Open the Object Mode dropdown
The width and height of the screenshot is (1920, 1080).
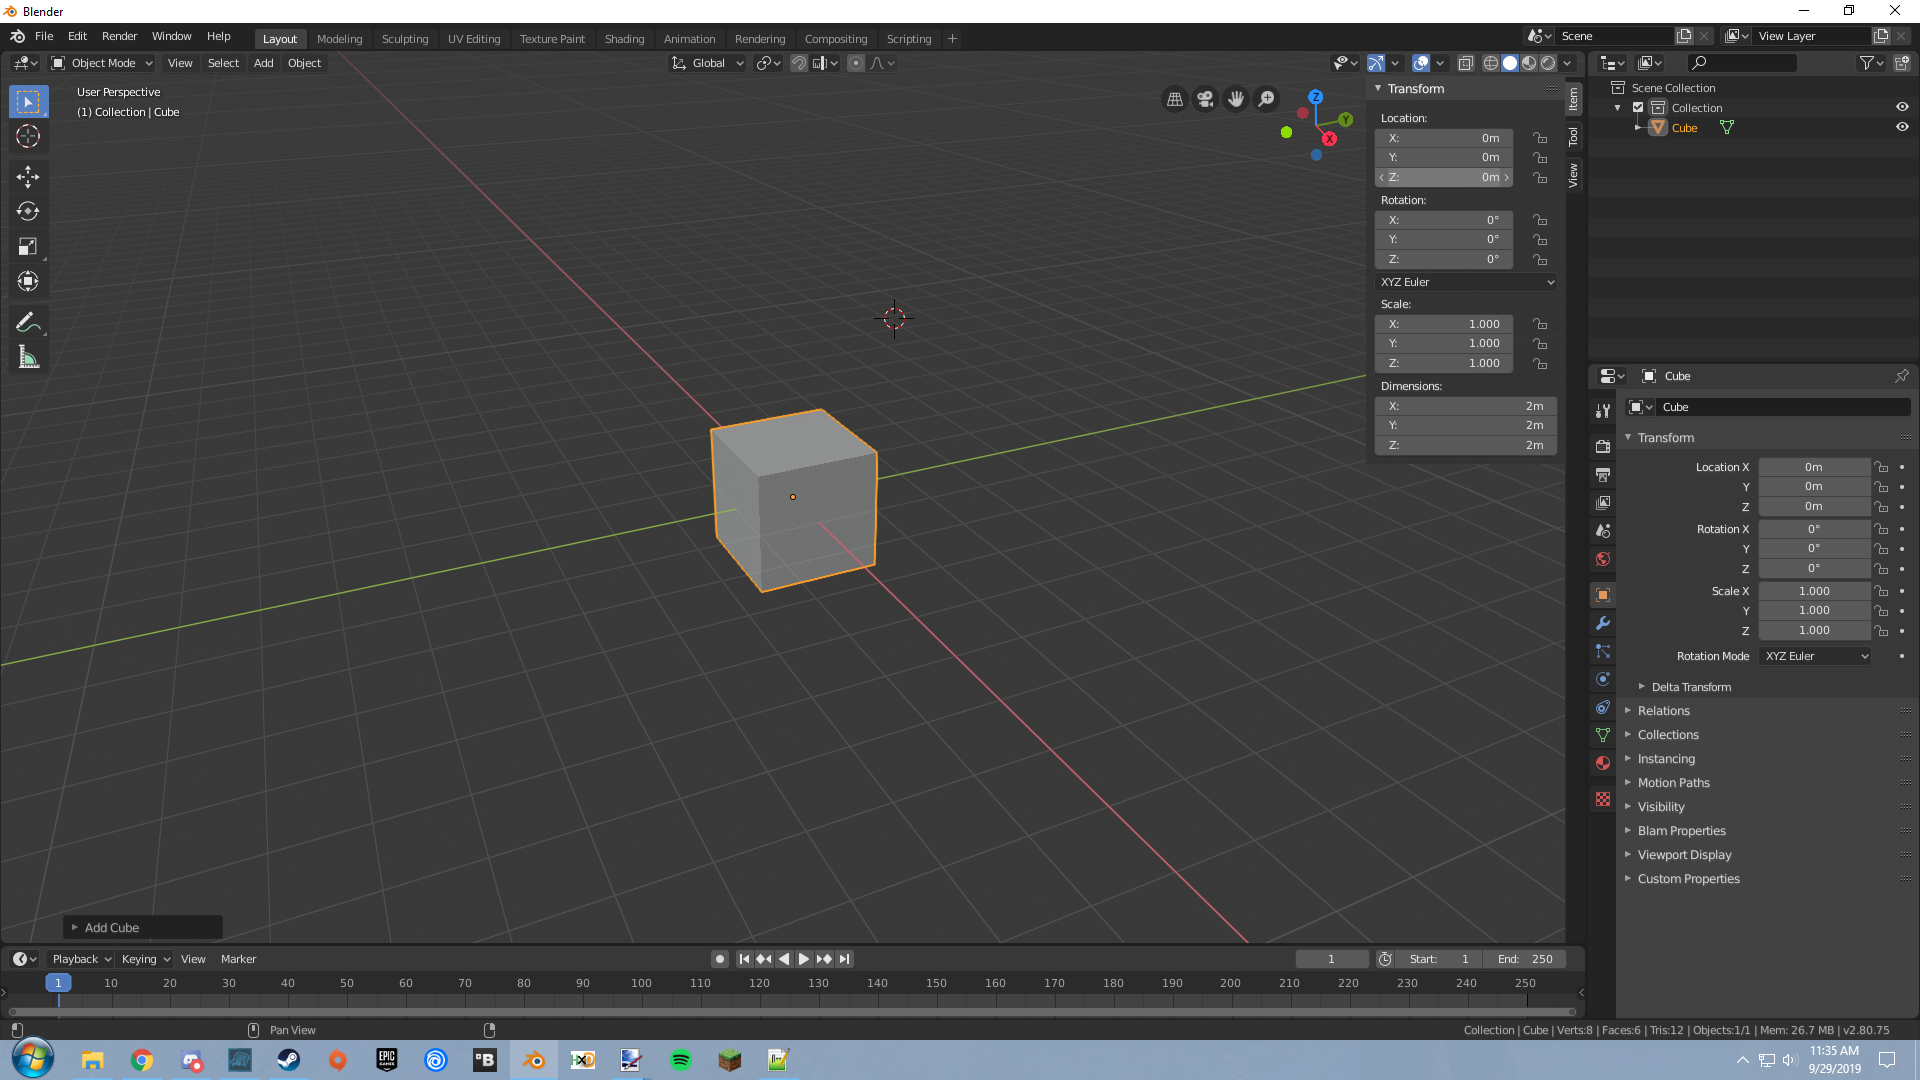[x=102, y=63]
